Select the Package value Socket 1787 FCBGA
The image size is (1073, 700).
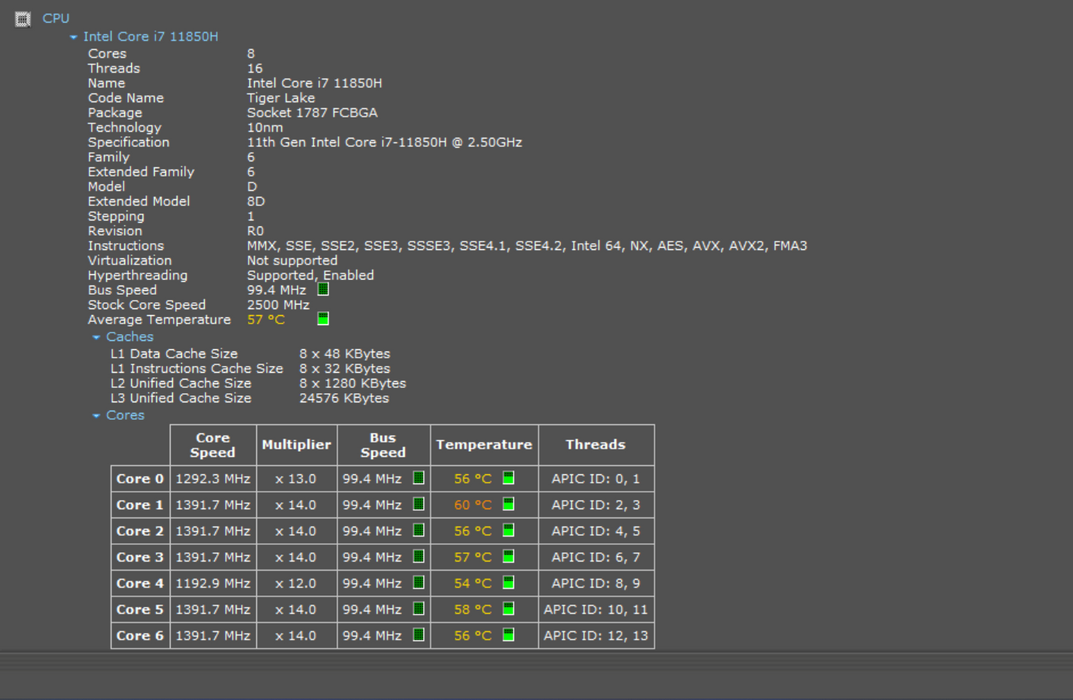pos(312,112)
